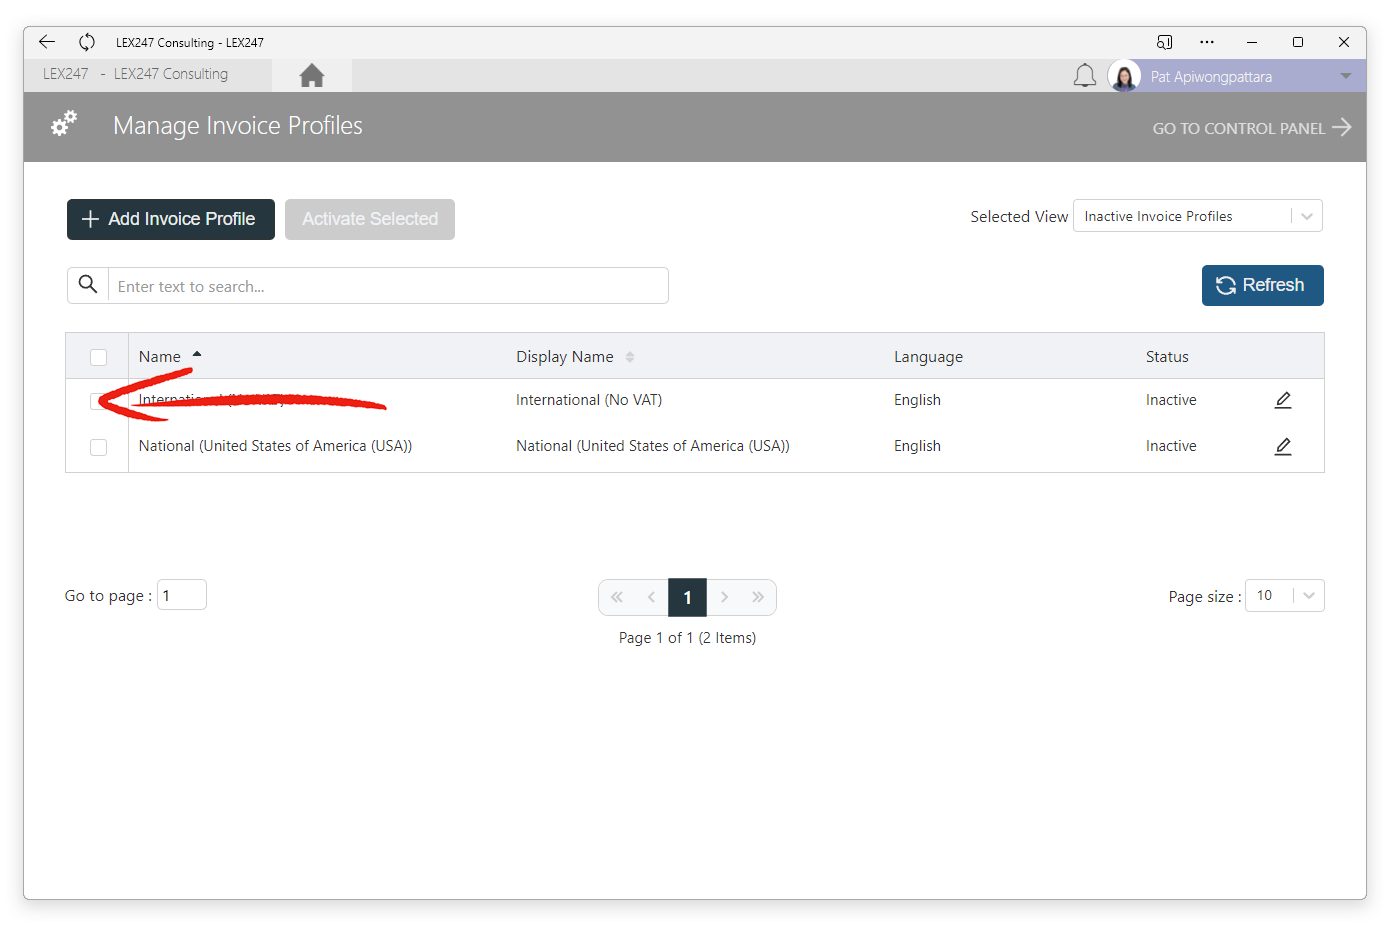The width and height of the screenshot is (1390, 925).
Task: Click the Activate Selected button
Action: coord(370,219)
